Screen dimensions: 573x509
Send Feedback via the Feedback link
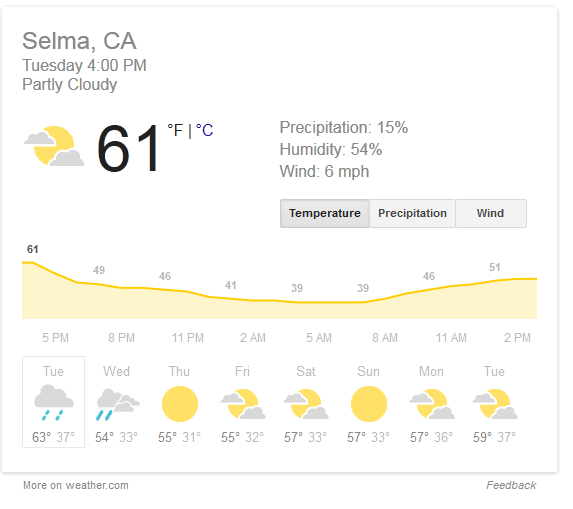point(511,486)
